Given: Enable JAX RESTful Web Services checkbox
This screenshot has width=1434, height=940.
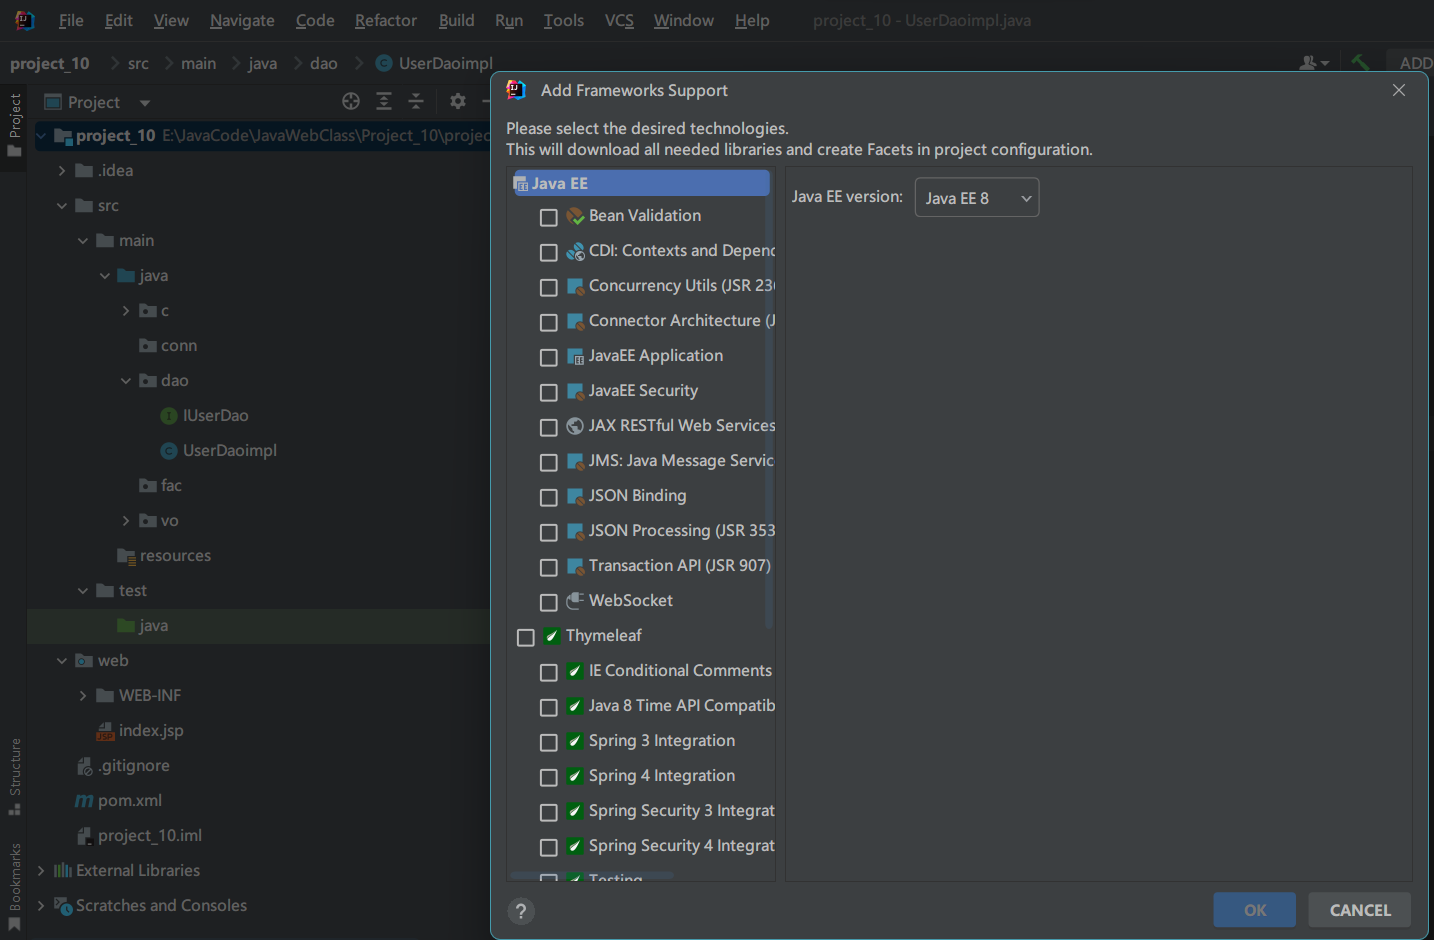Looking at the screenshot, I should 548,427.
